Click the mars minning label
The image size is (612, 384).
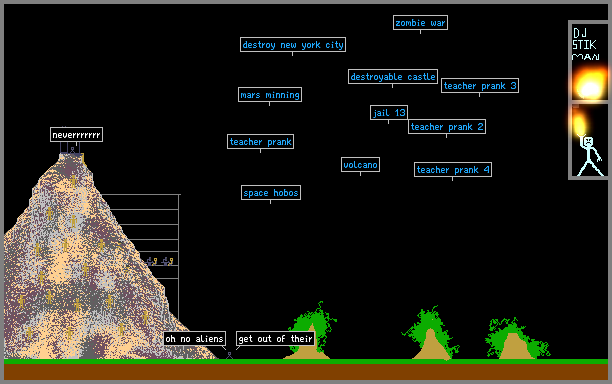coord(270,94)
